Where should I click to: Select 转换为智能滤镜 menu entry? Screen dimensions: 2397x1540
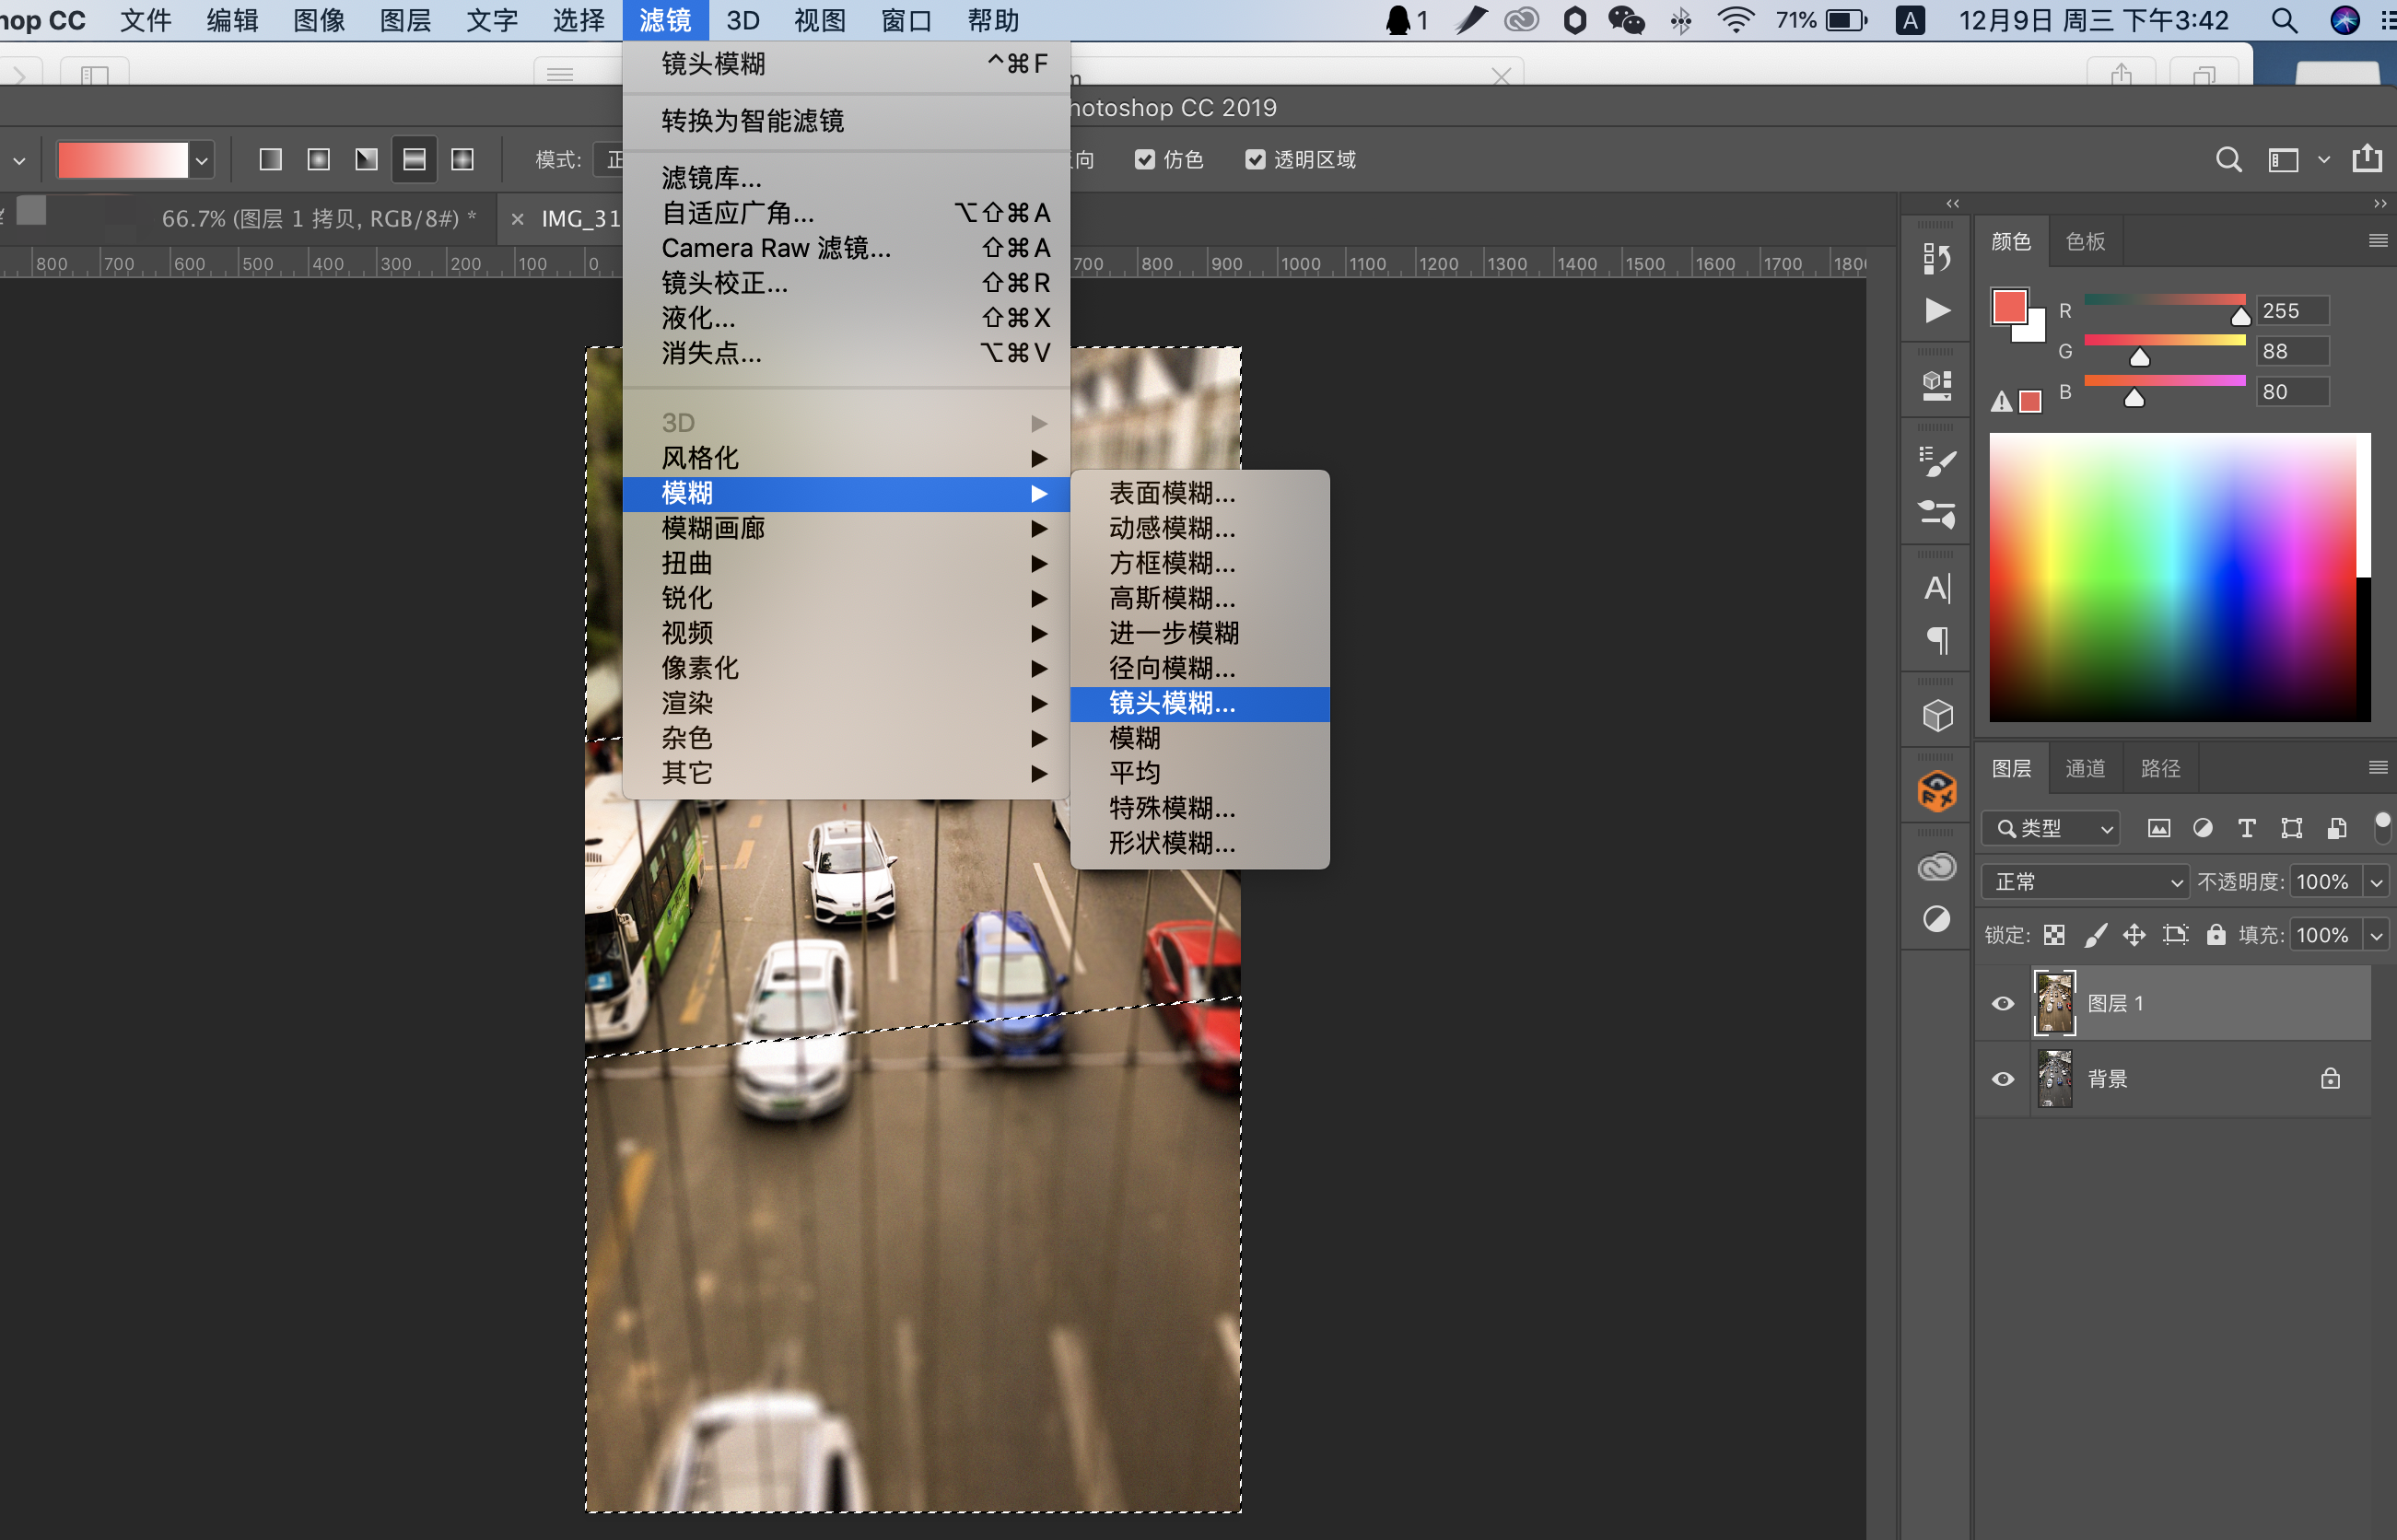coord(752,121)
